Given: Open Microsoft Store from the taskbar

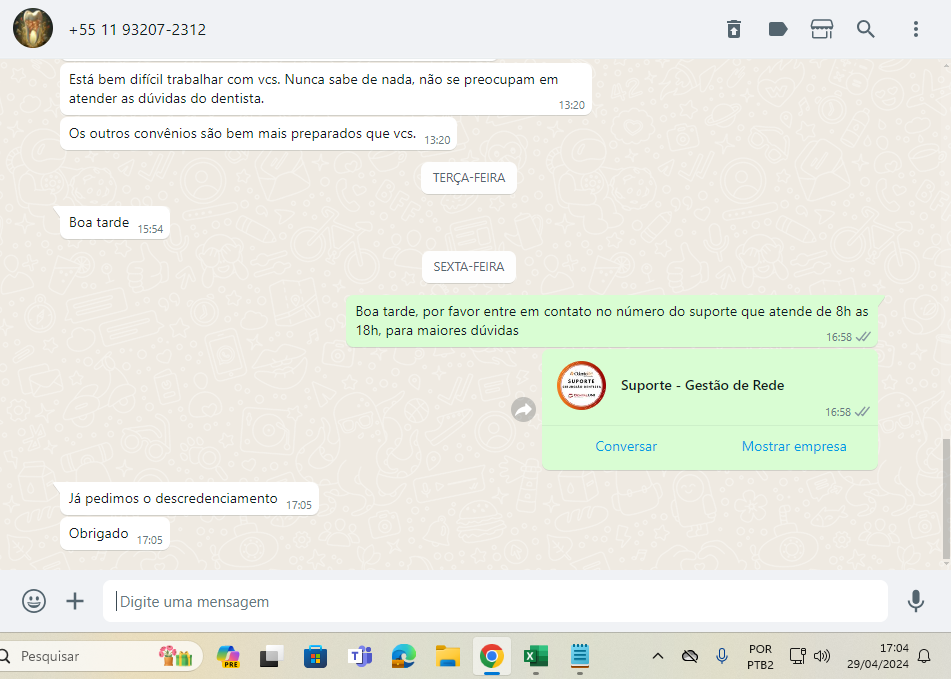Looking at the screenshot, I should click(x=315, y=656).
